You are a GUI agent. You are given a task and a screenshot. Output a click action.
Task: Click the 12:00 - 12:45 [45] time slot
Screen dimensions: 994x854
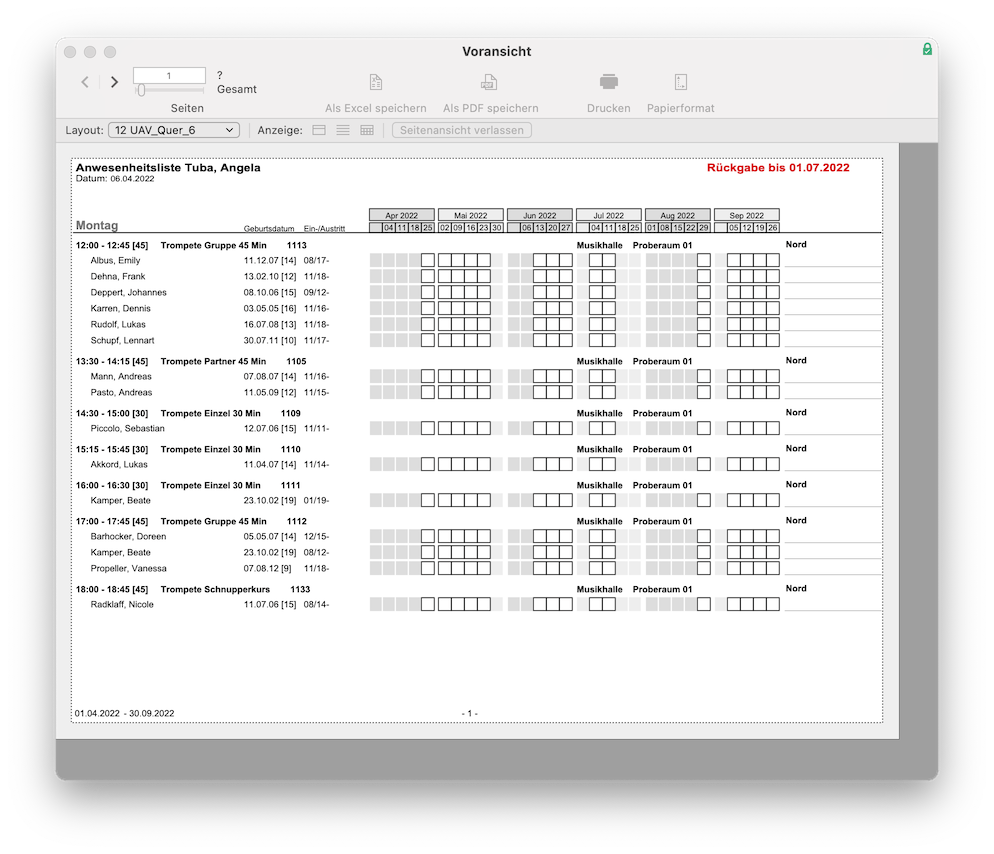(112, 245)
